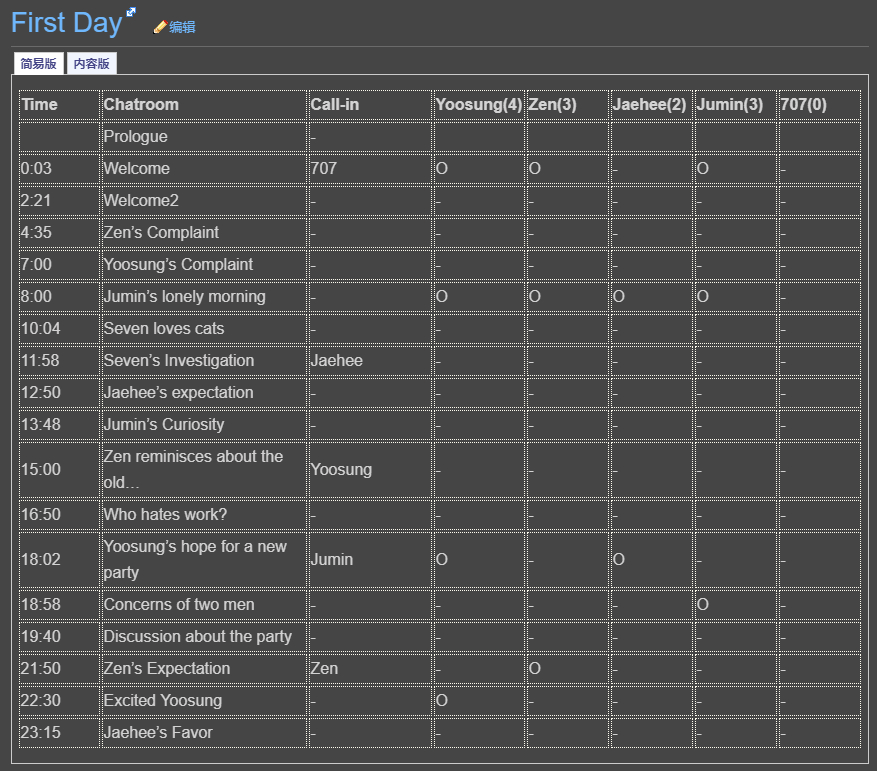The width and height of the screenshot is (877, 771).
Task: Select the 7:00 time cell
Action: (x=59, y=264)
